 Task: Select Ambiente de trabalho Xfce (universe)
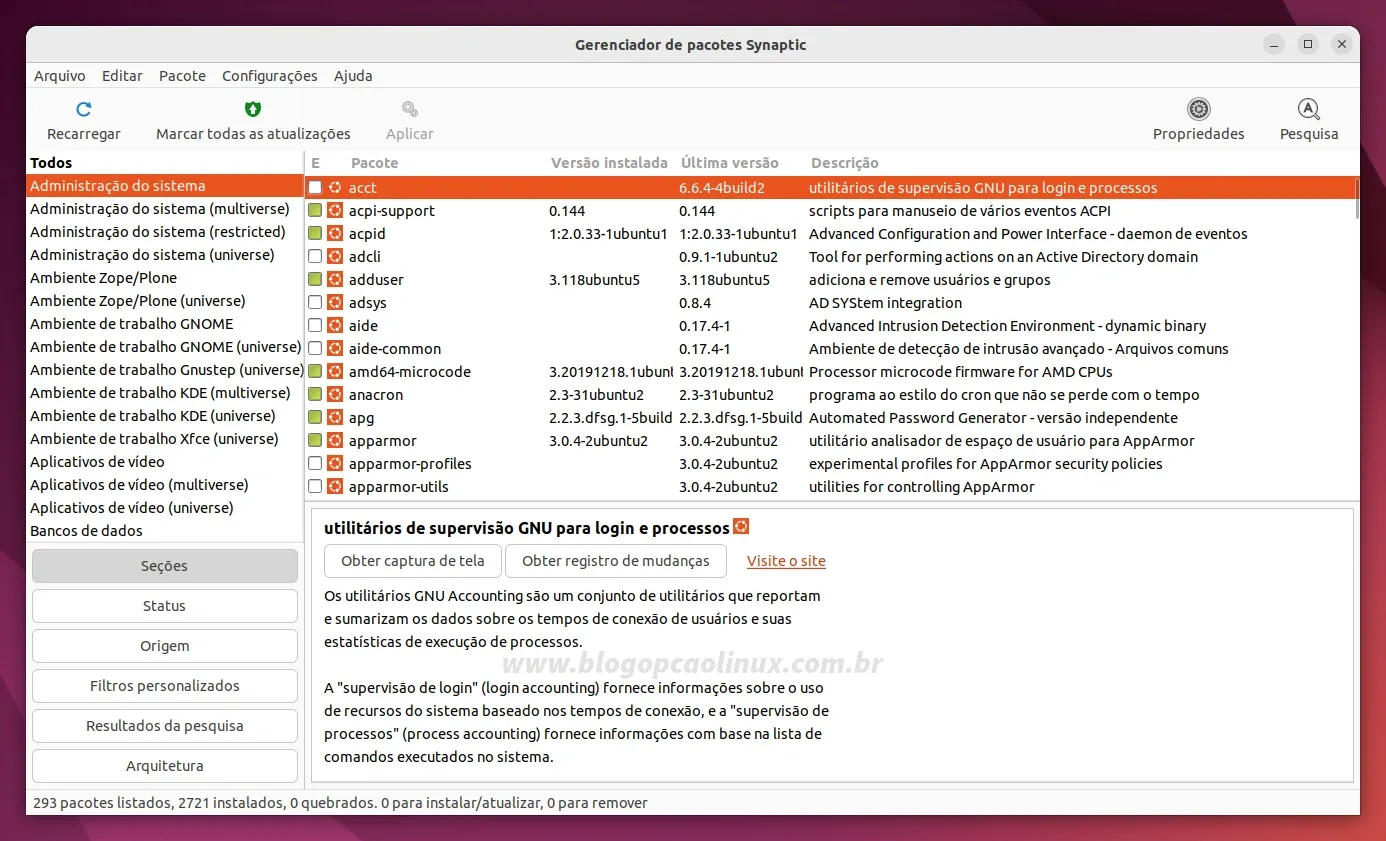[x=165, y=439]
